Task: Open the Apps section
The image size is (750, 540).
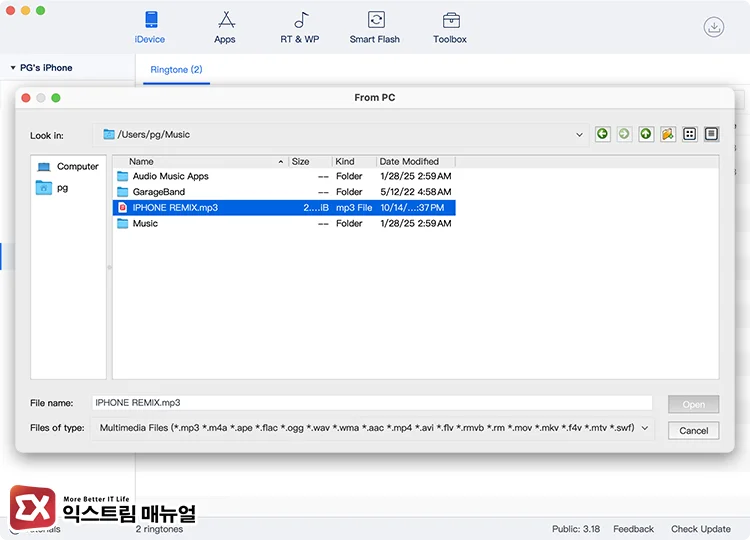Action: click(x=225, y=27)
